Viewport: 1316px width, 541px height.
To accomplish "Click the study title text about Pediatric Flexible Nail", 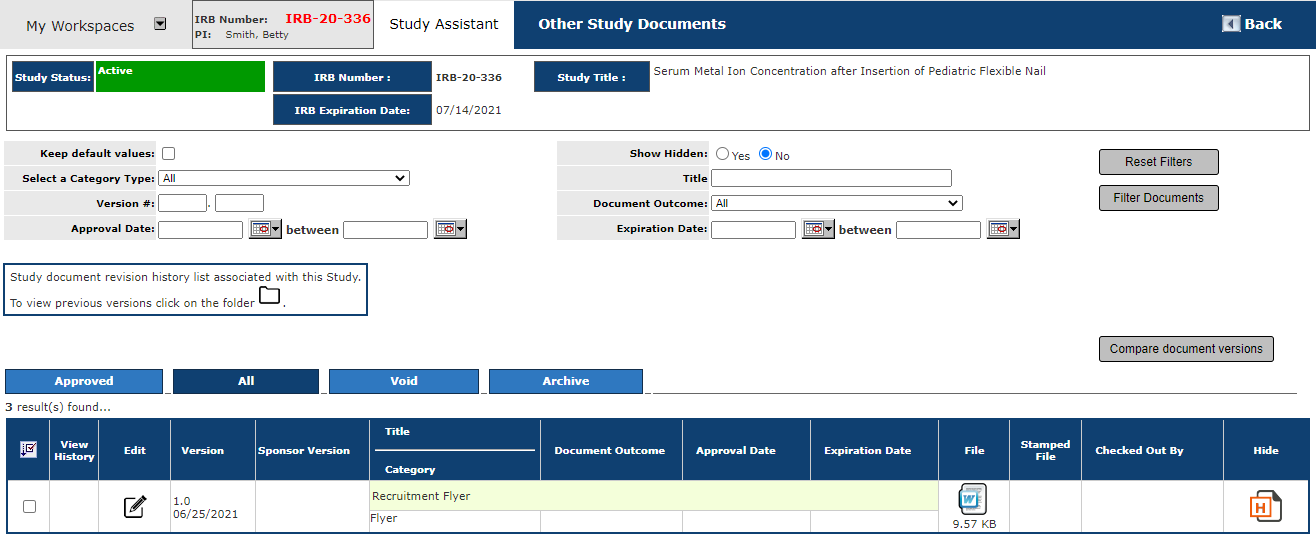I will [x=849, y=71].
